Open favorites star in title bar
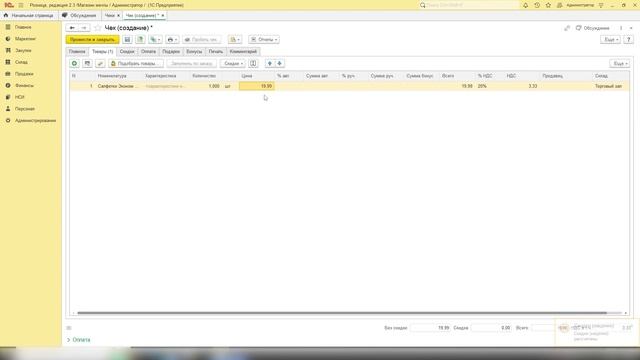This screenshot has width=640, height=360. coord(548,5)
